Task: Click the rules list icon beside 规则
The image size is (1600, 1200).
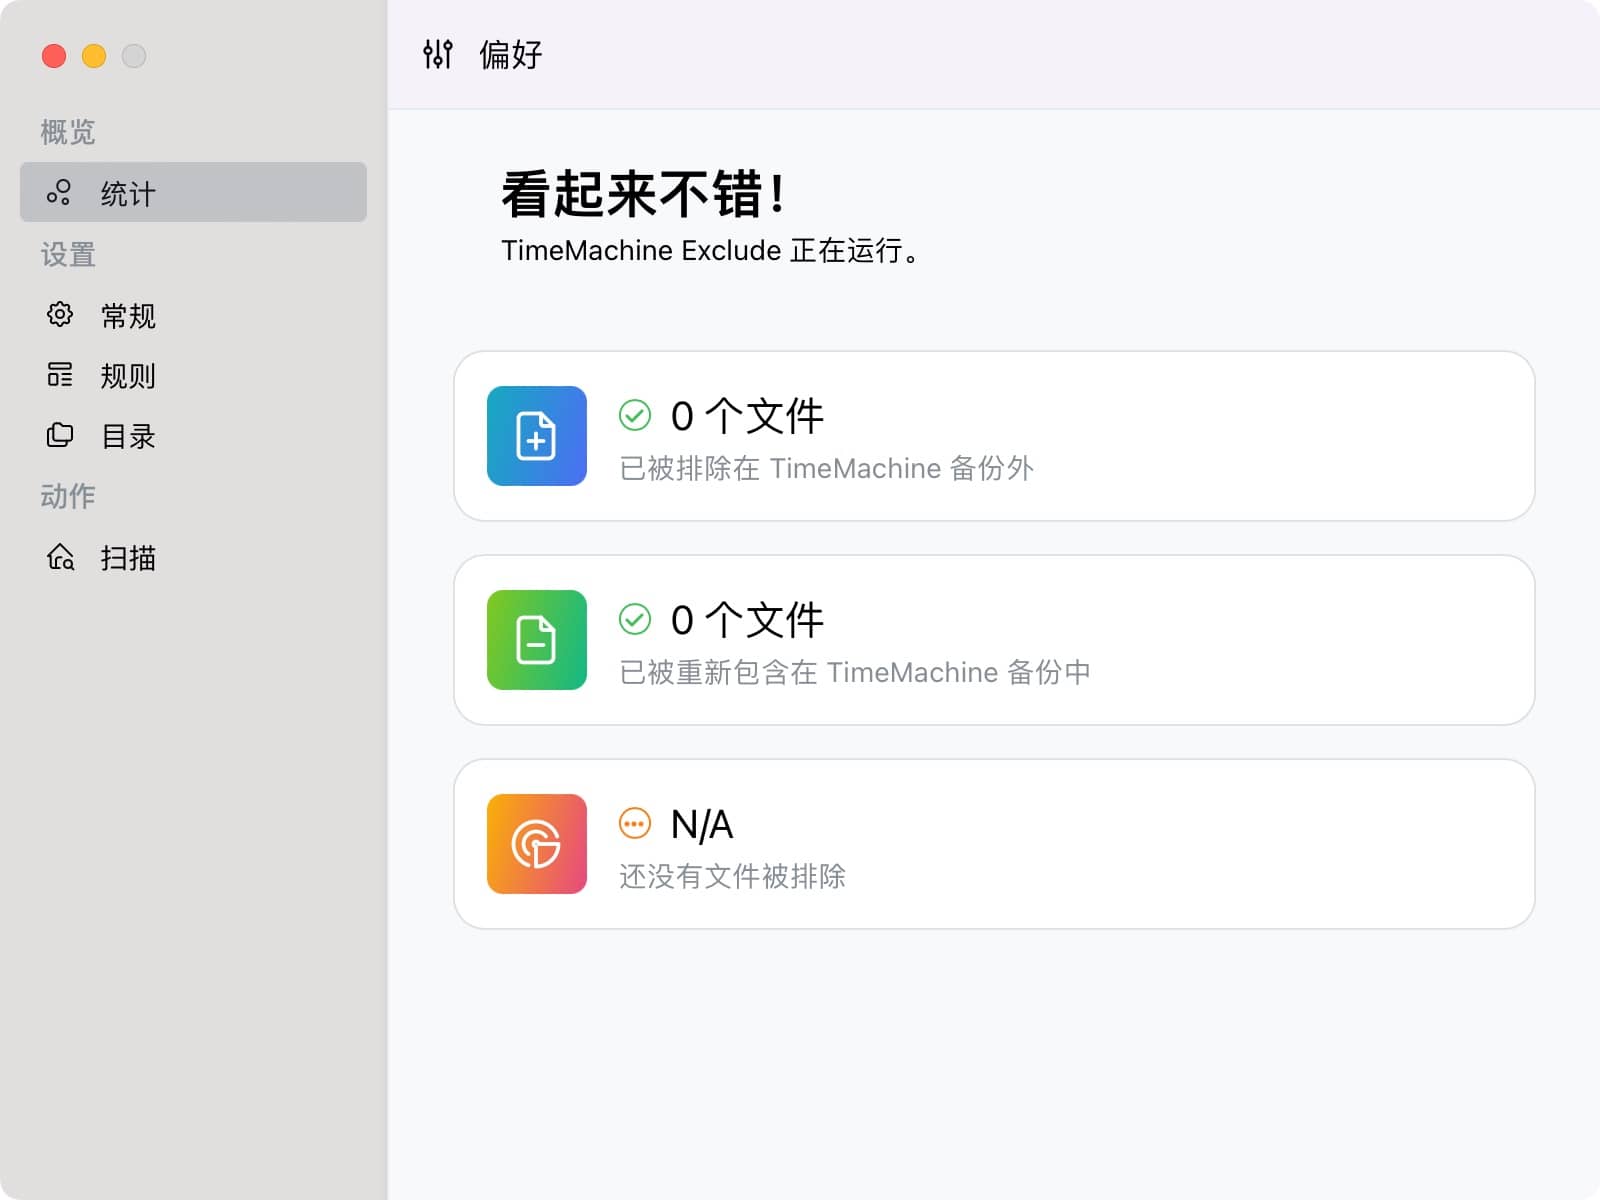Action: point(60,375)
